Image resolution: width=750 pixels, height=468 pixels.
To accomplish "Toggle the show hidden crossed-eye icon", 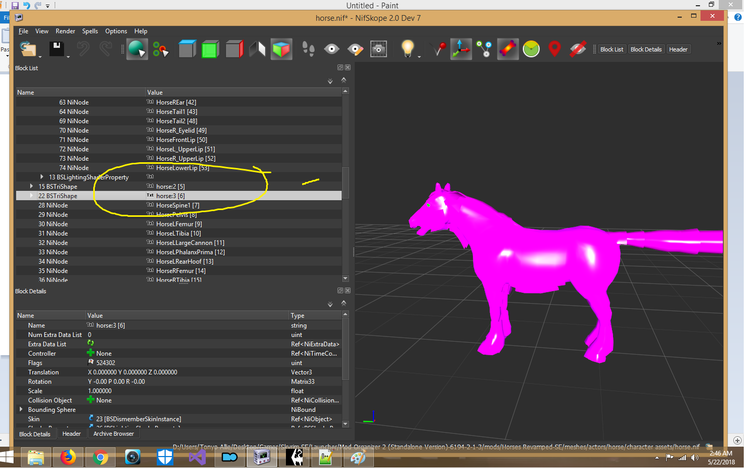I will [578, 49].
